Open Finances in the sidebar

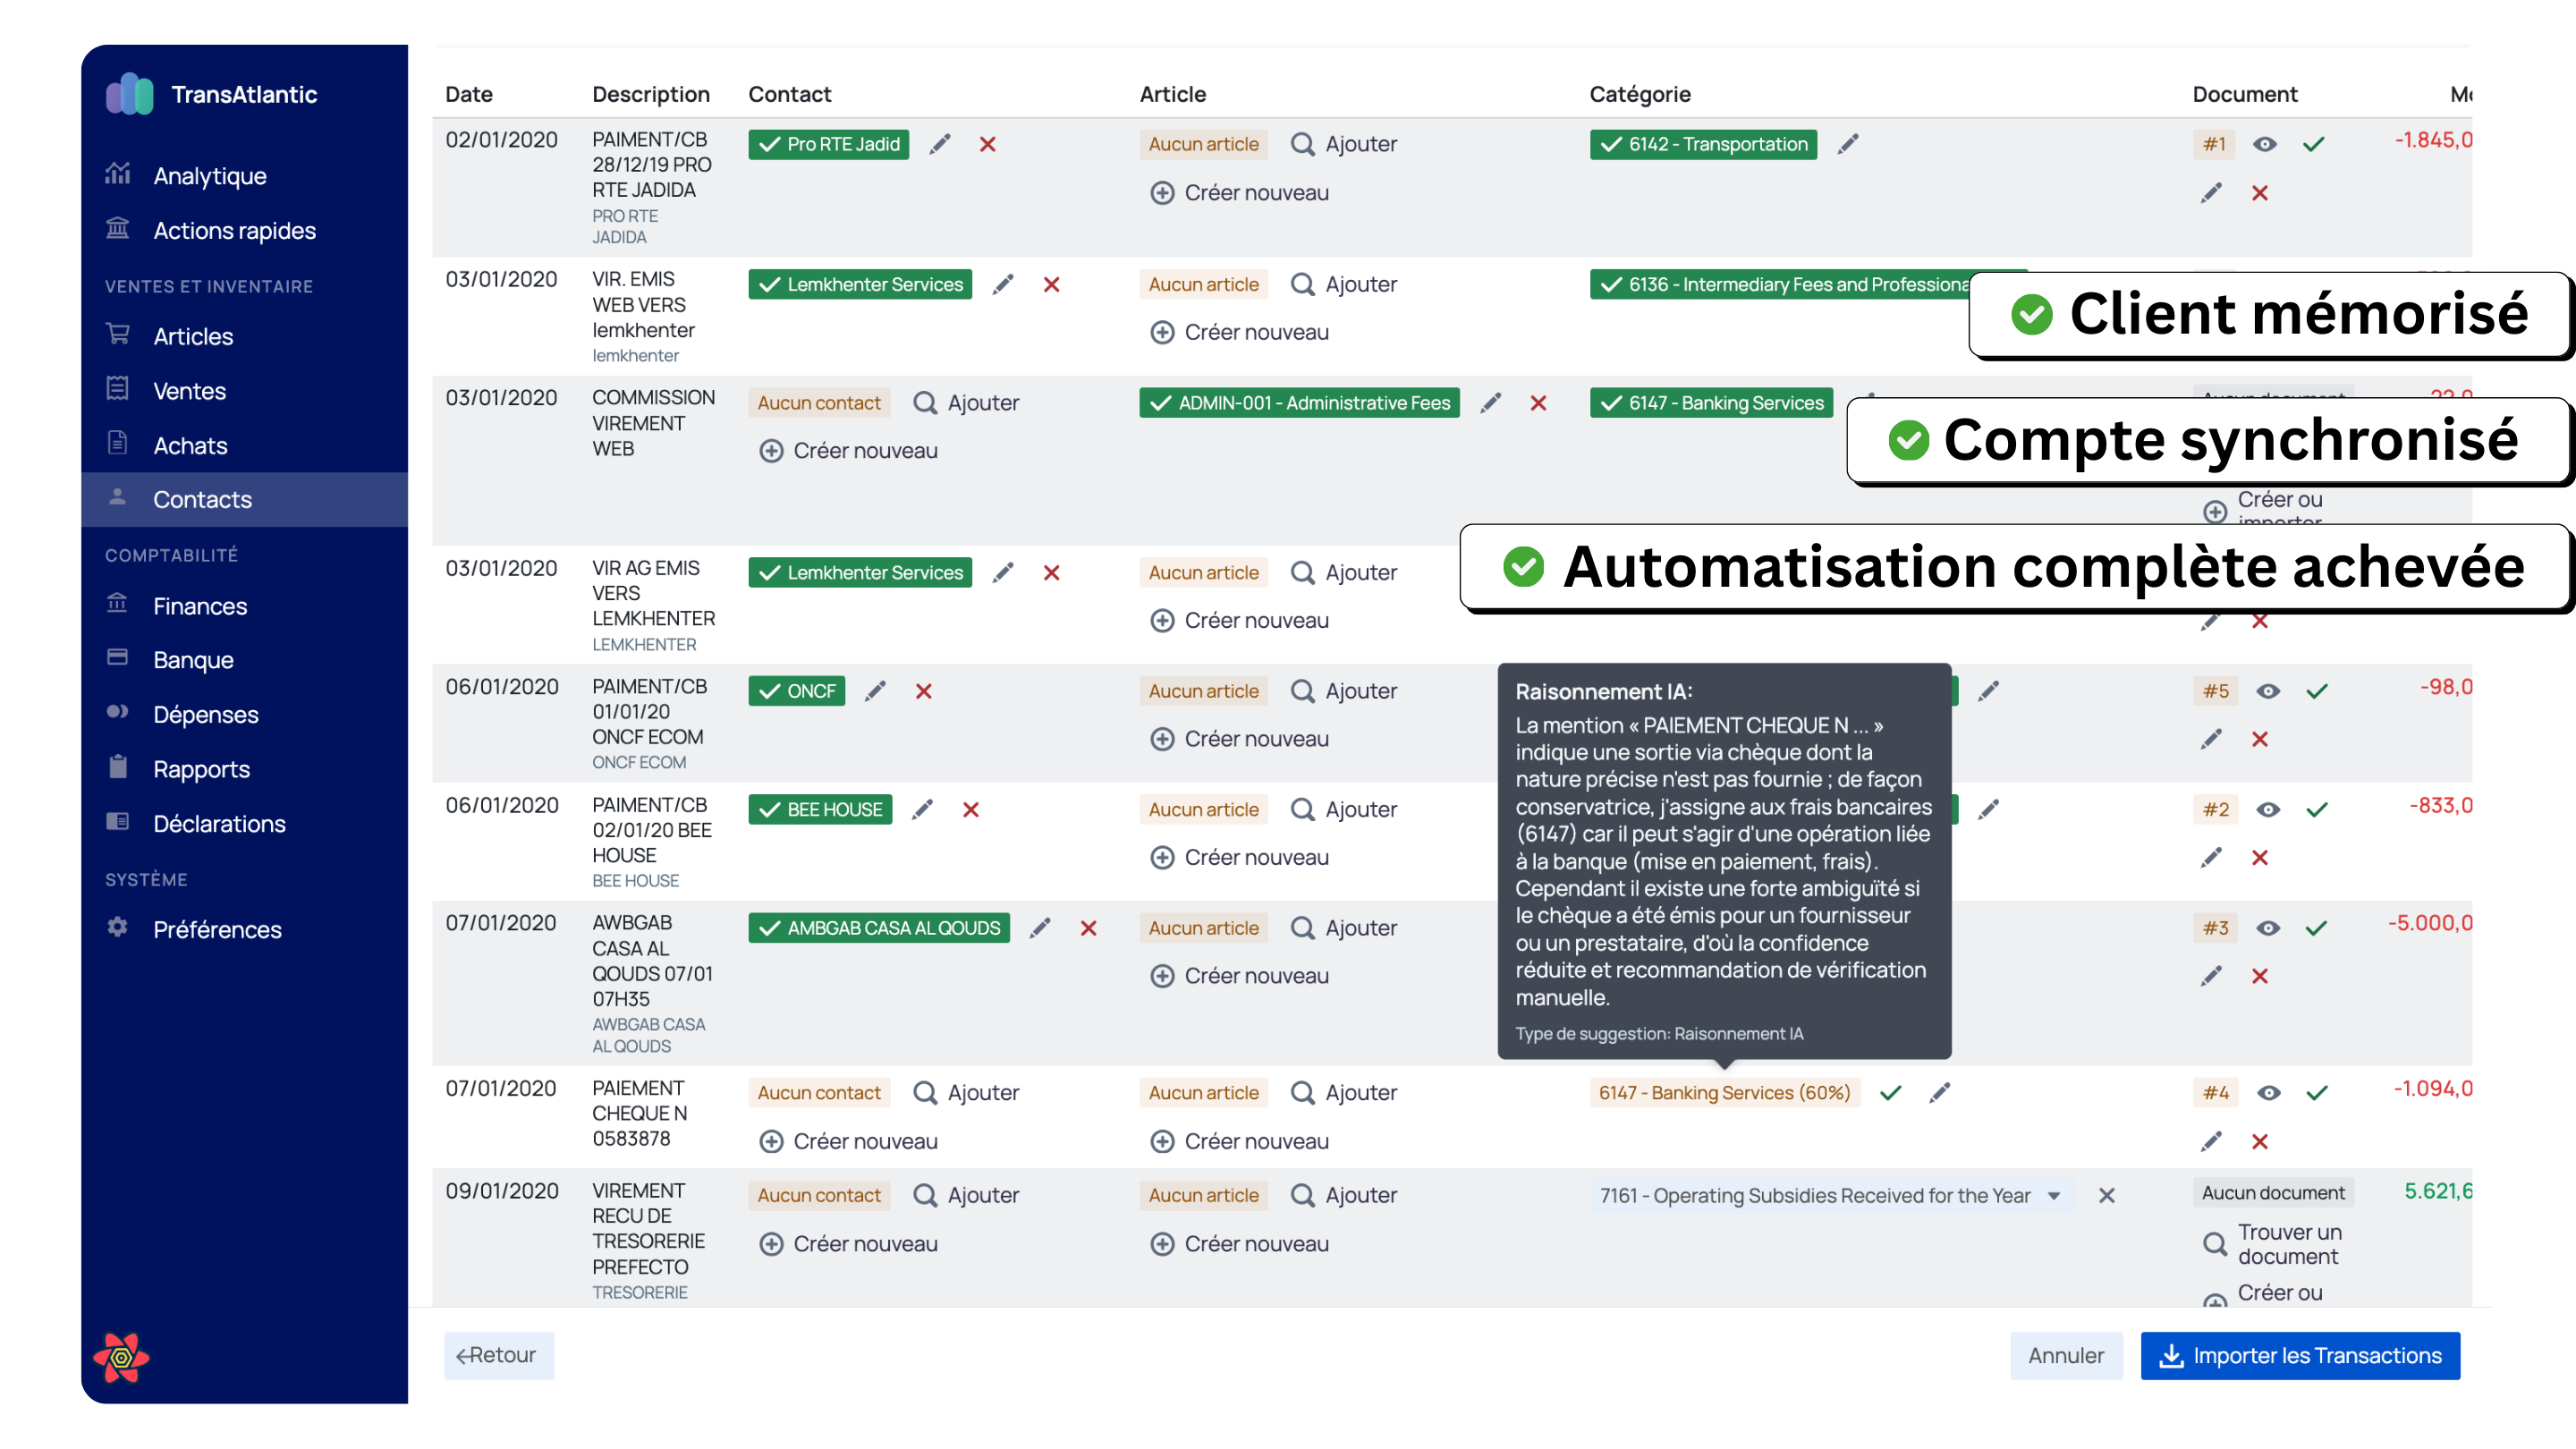point(200,605)
